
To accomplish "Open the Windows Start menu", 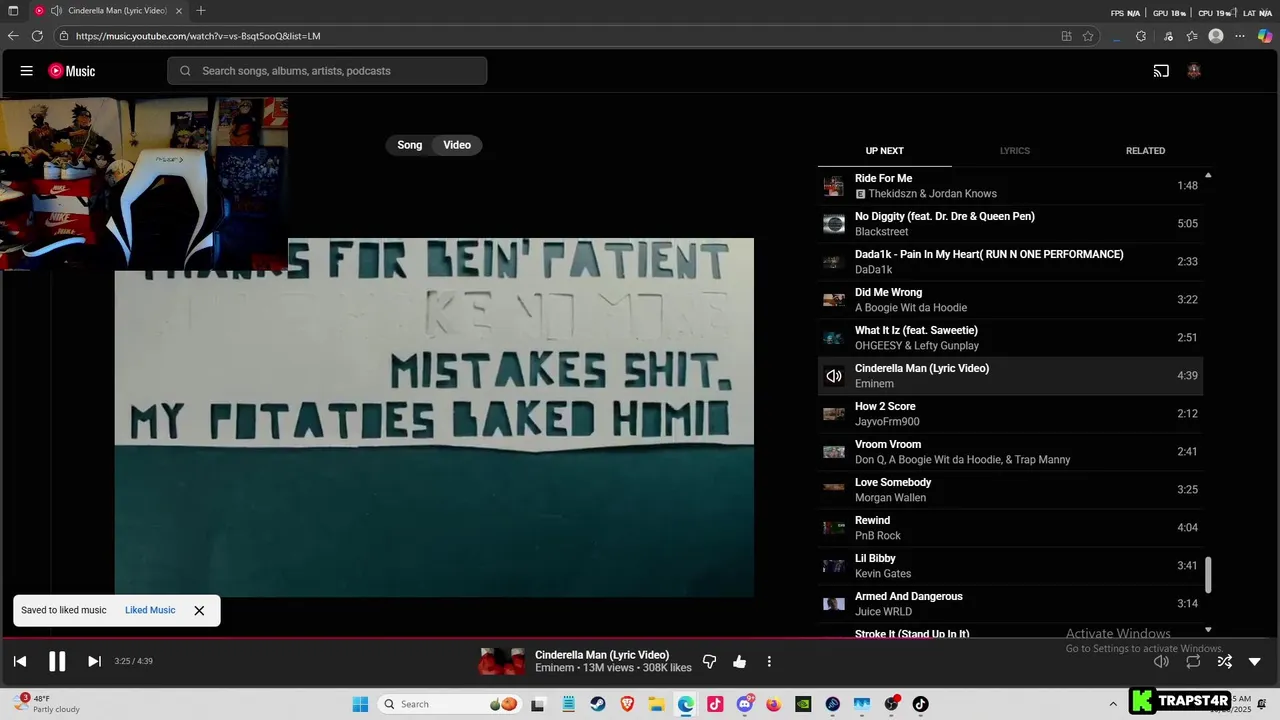I will point(360,704).
